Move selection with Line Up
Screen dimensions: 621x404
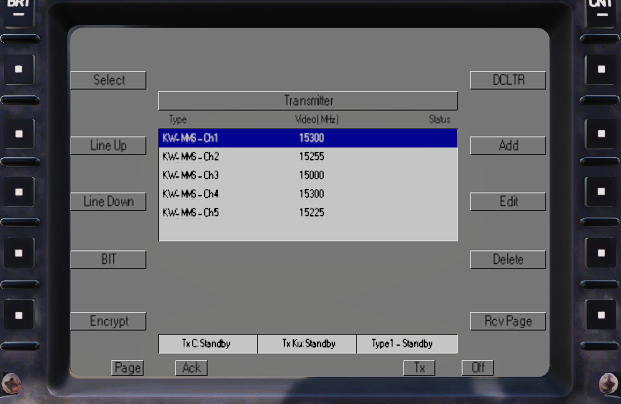pyautogui.click(x=108, y=145)
